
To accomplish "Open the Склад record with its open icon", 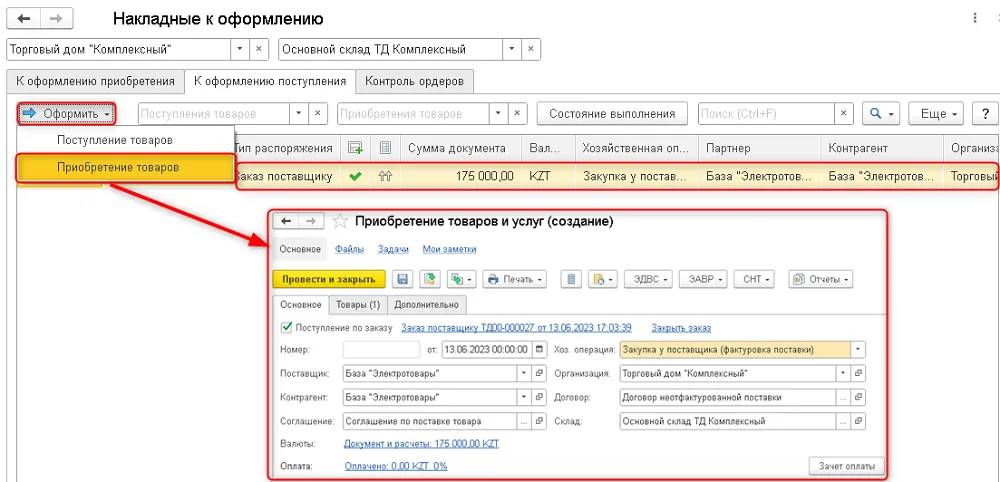I will [859, 421].
